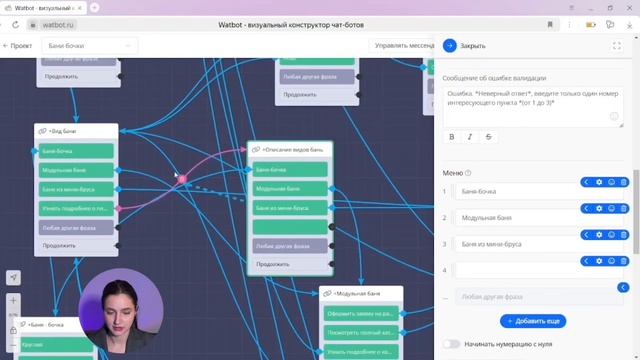Open the Бани бочки project dropdown
This screenshot has width=640, height=360.
(x=89, y=46)
